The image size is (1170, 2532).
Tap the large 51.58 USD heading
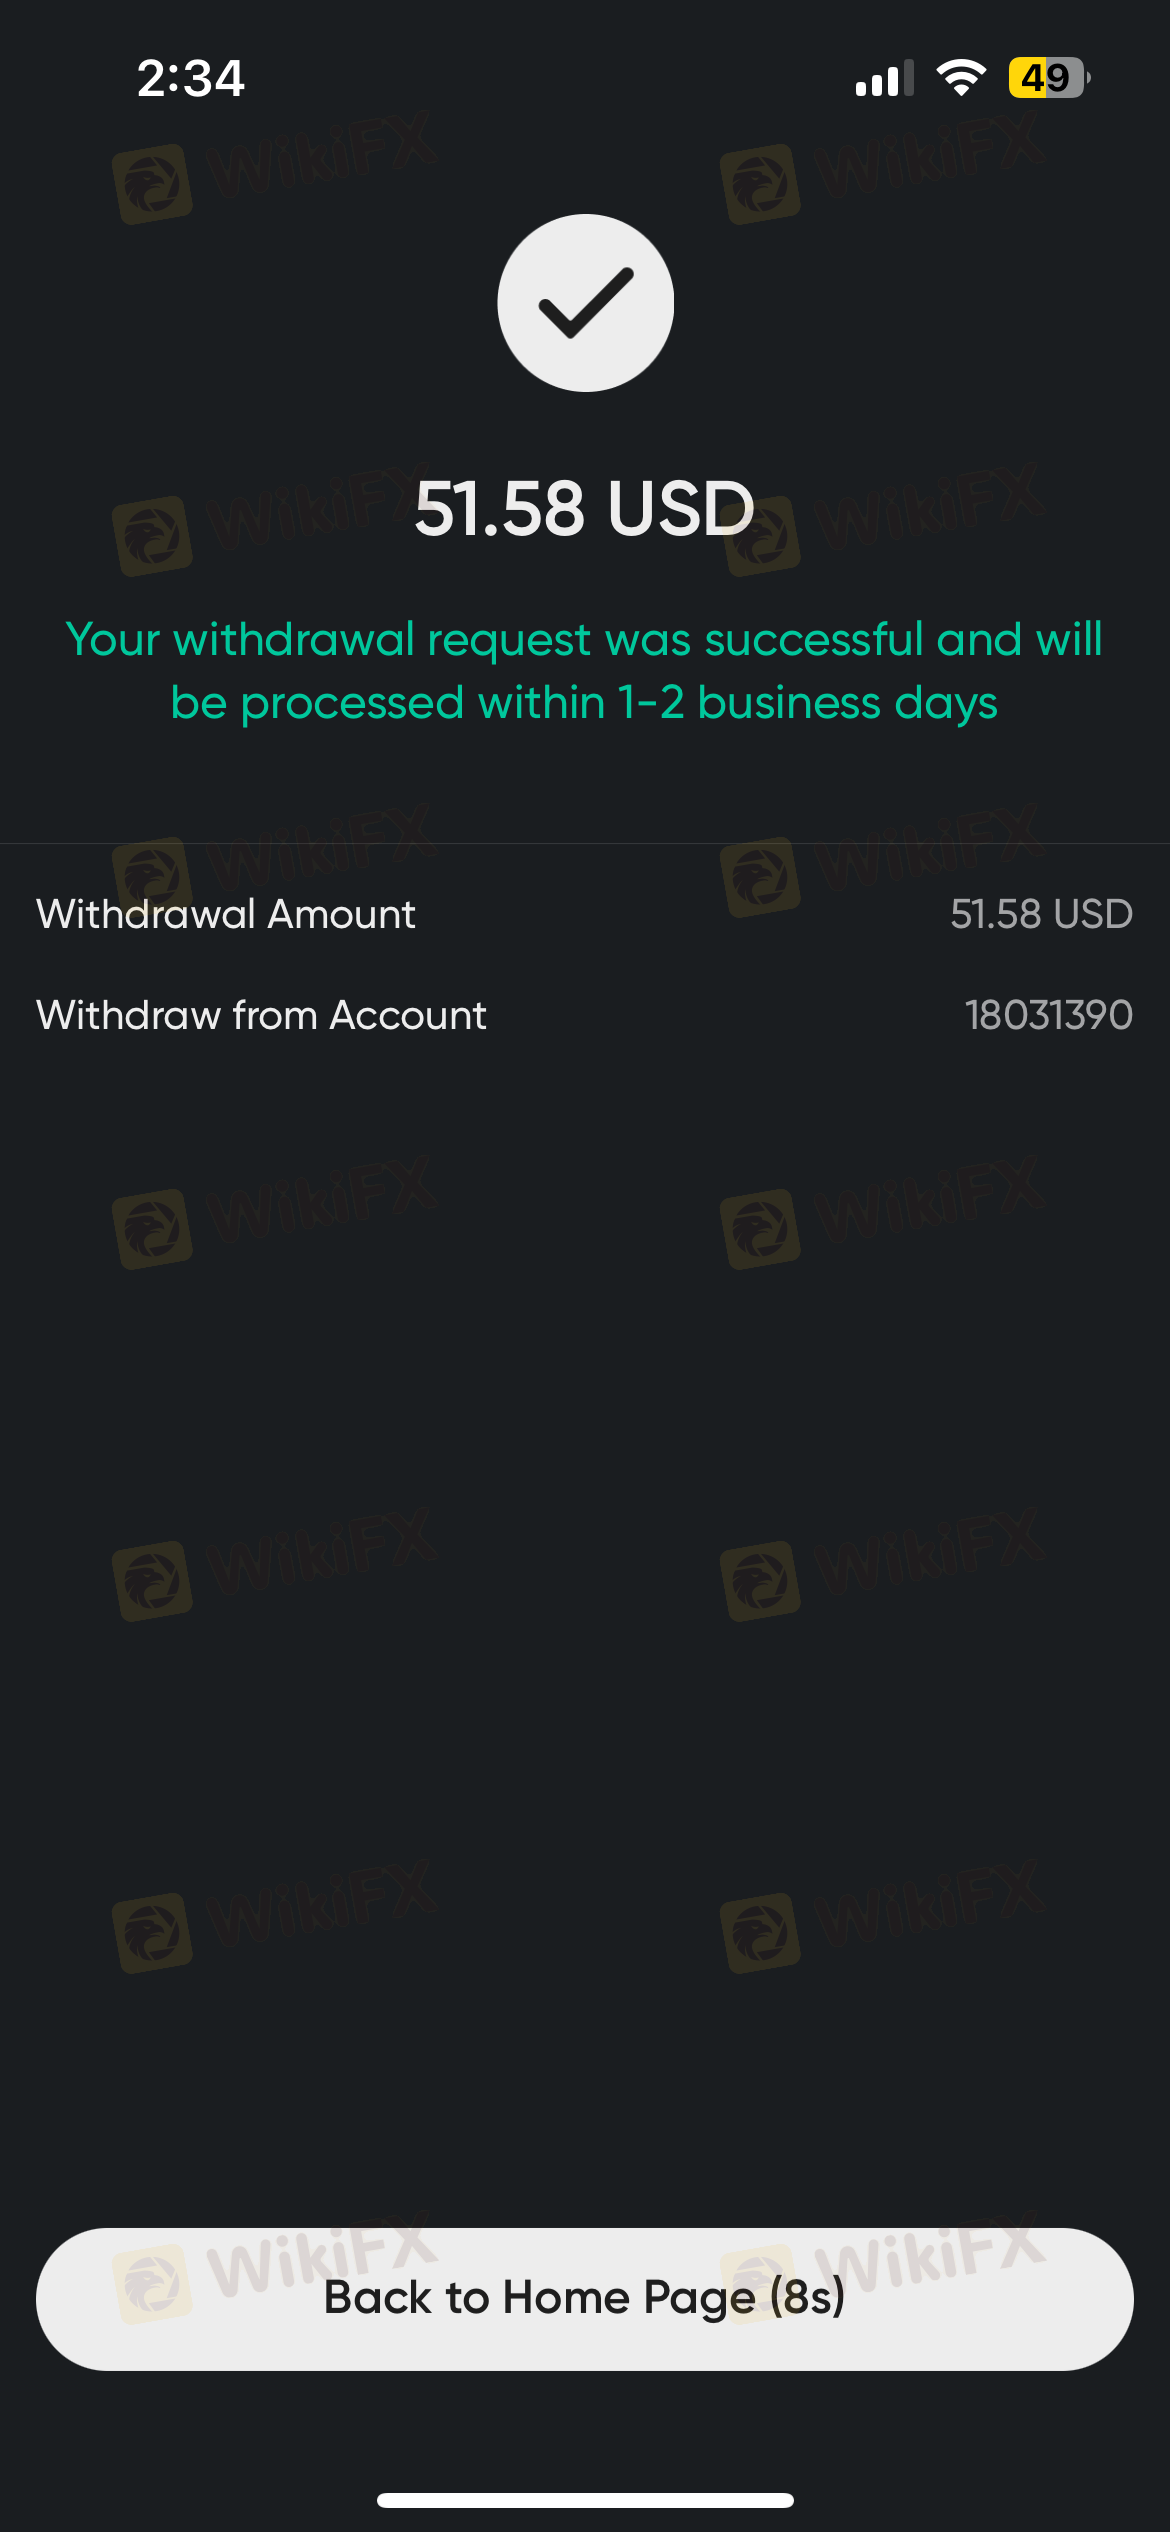[x=585, y=508]
